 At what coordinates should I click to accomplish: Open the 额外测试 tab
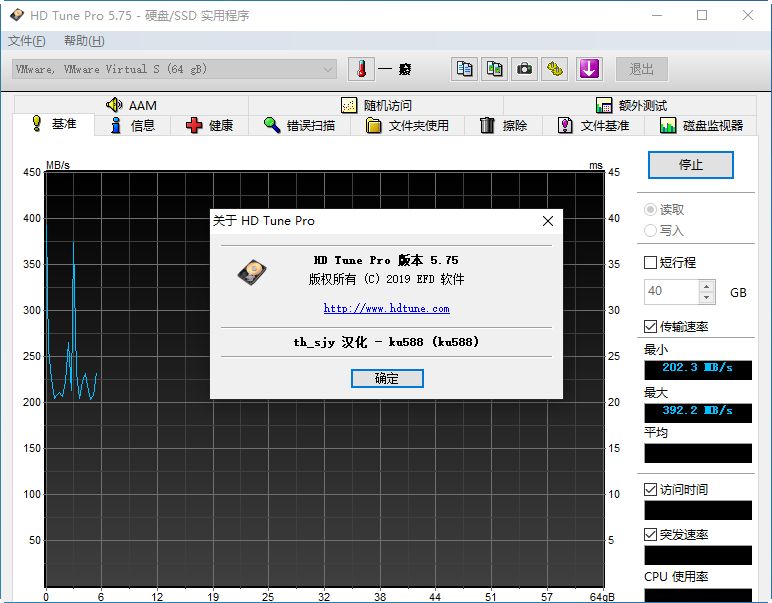tap(631, 105)
